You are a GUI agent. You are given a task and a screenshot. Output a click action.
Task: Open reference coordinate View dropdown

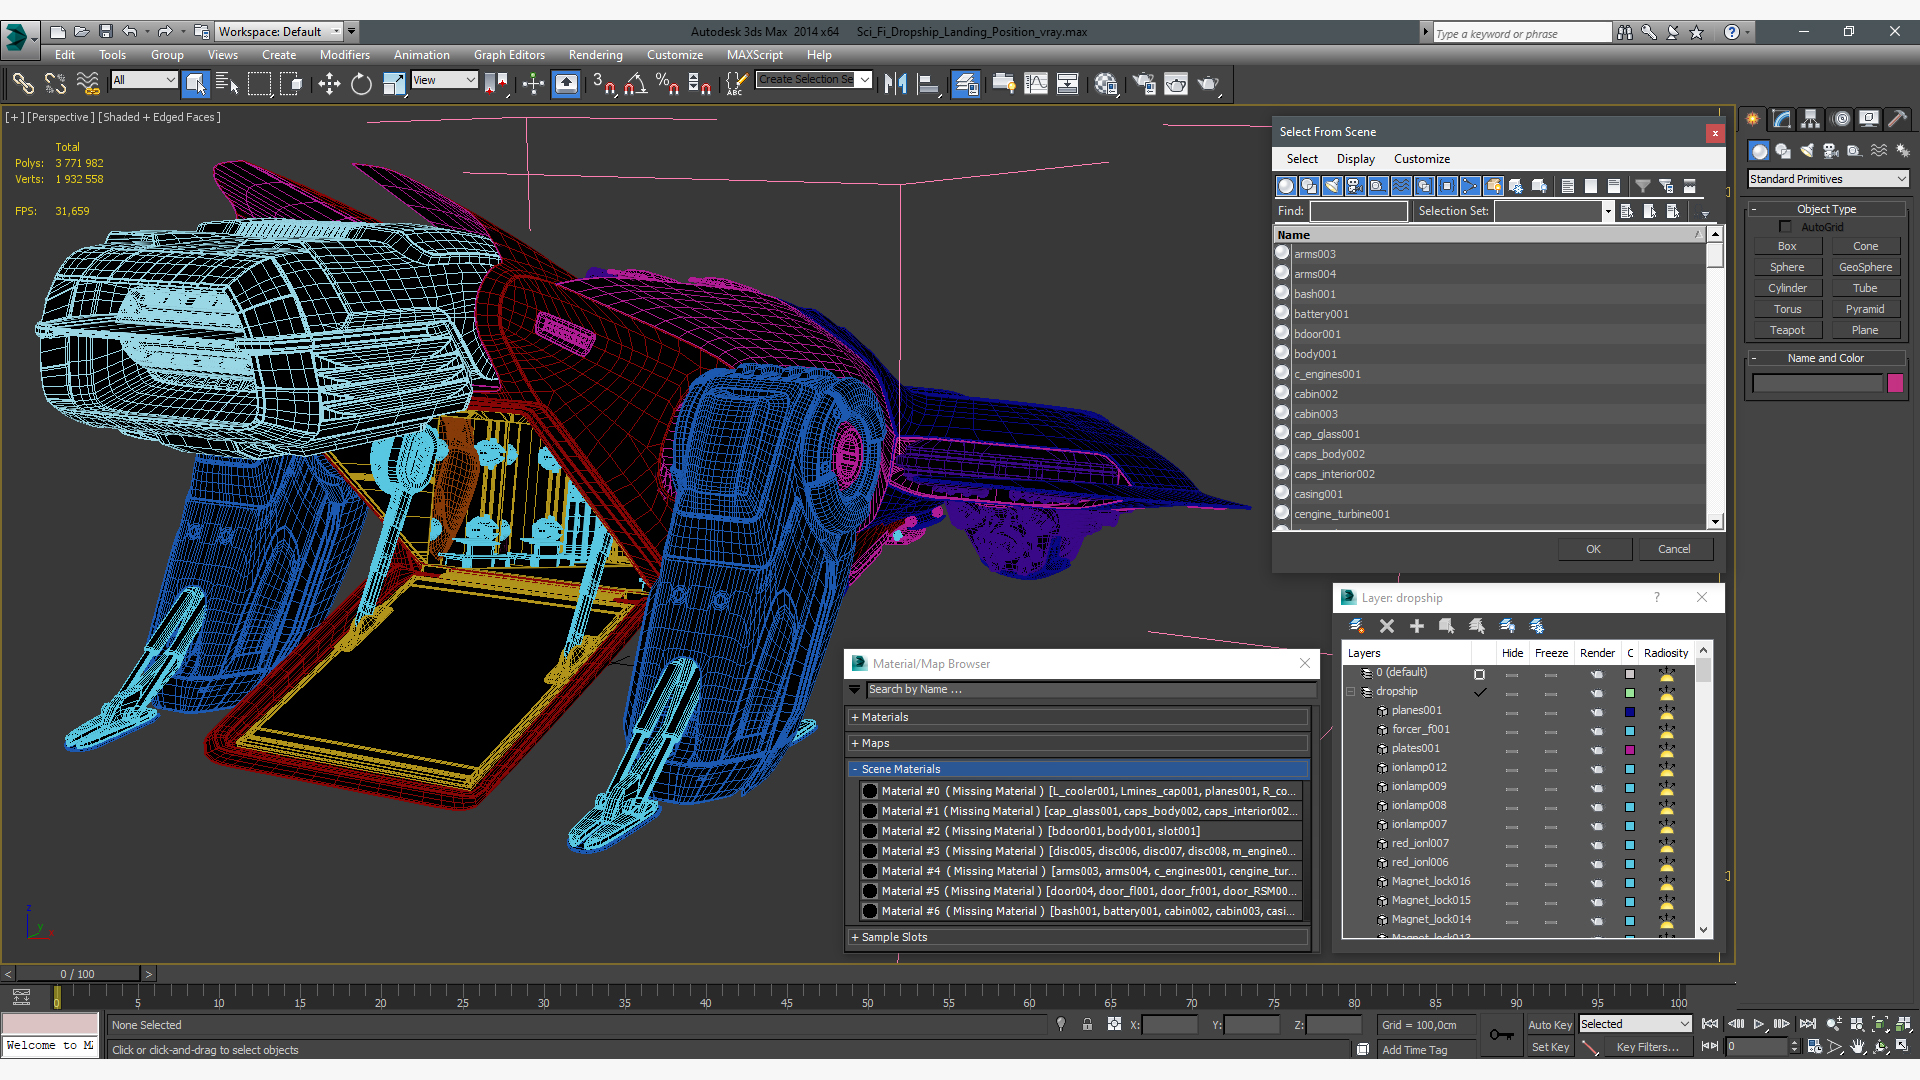(x=444, y=80)
